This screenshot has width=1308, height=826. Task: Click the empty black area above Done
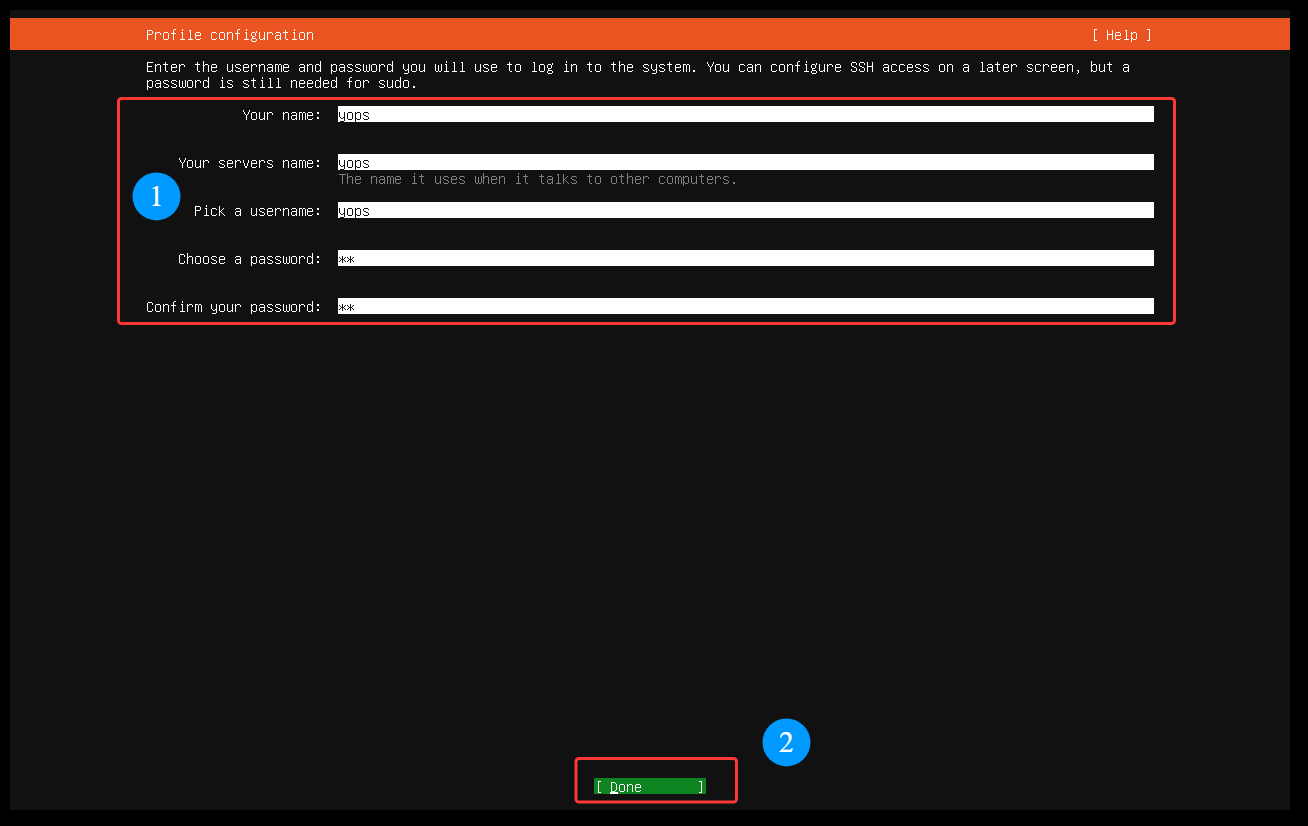point(650,550)
